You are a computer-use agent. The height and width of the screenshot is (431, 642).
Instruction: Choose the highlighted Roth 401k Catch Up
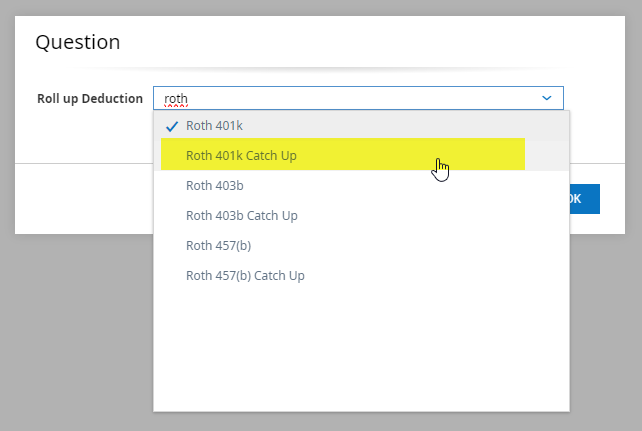pyautogui.click(x=241, y=156)
